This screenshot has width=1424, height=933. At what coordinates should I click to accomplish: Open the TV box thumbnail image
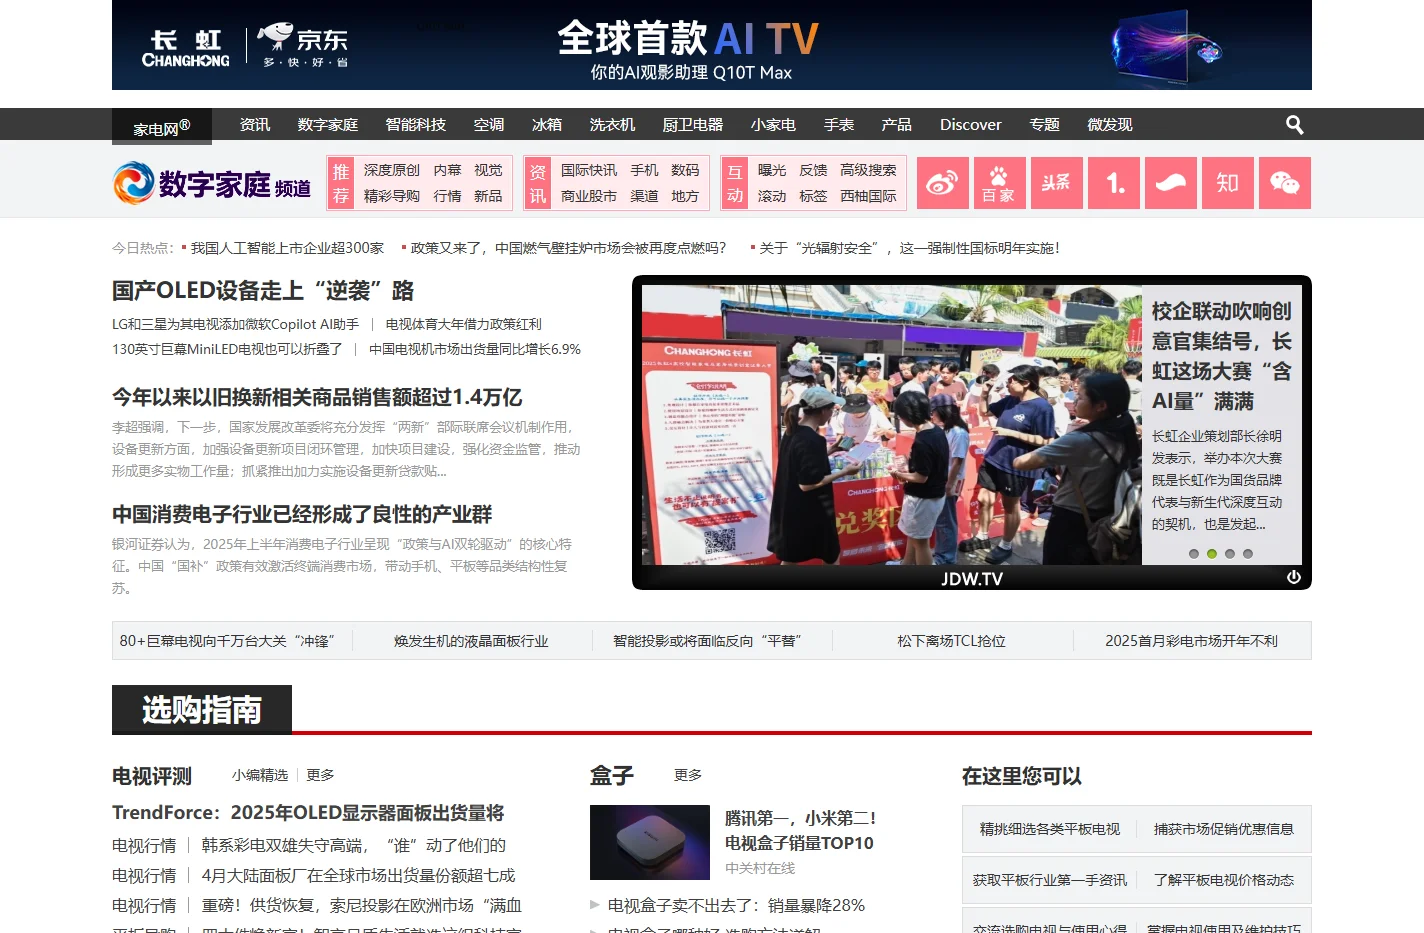(x=650, y=842)
